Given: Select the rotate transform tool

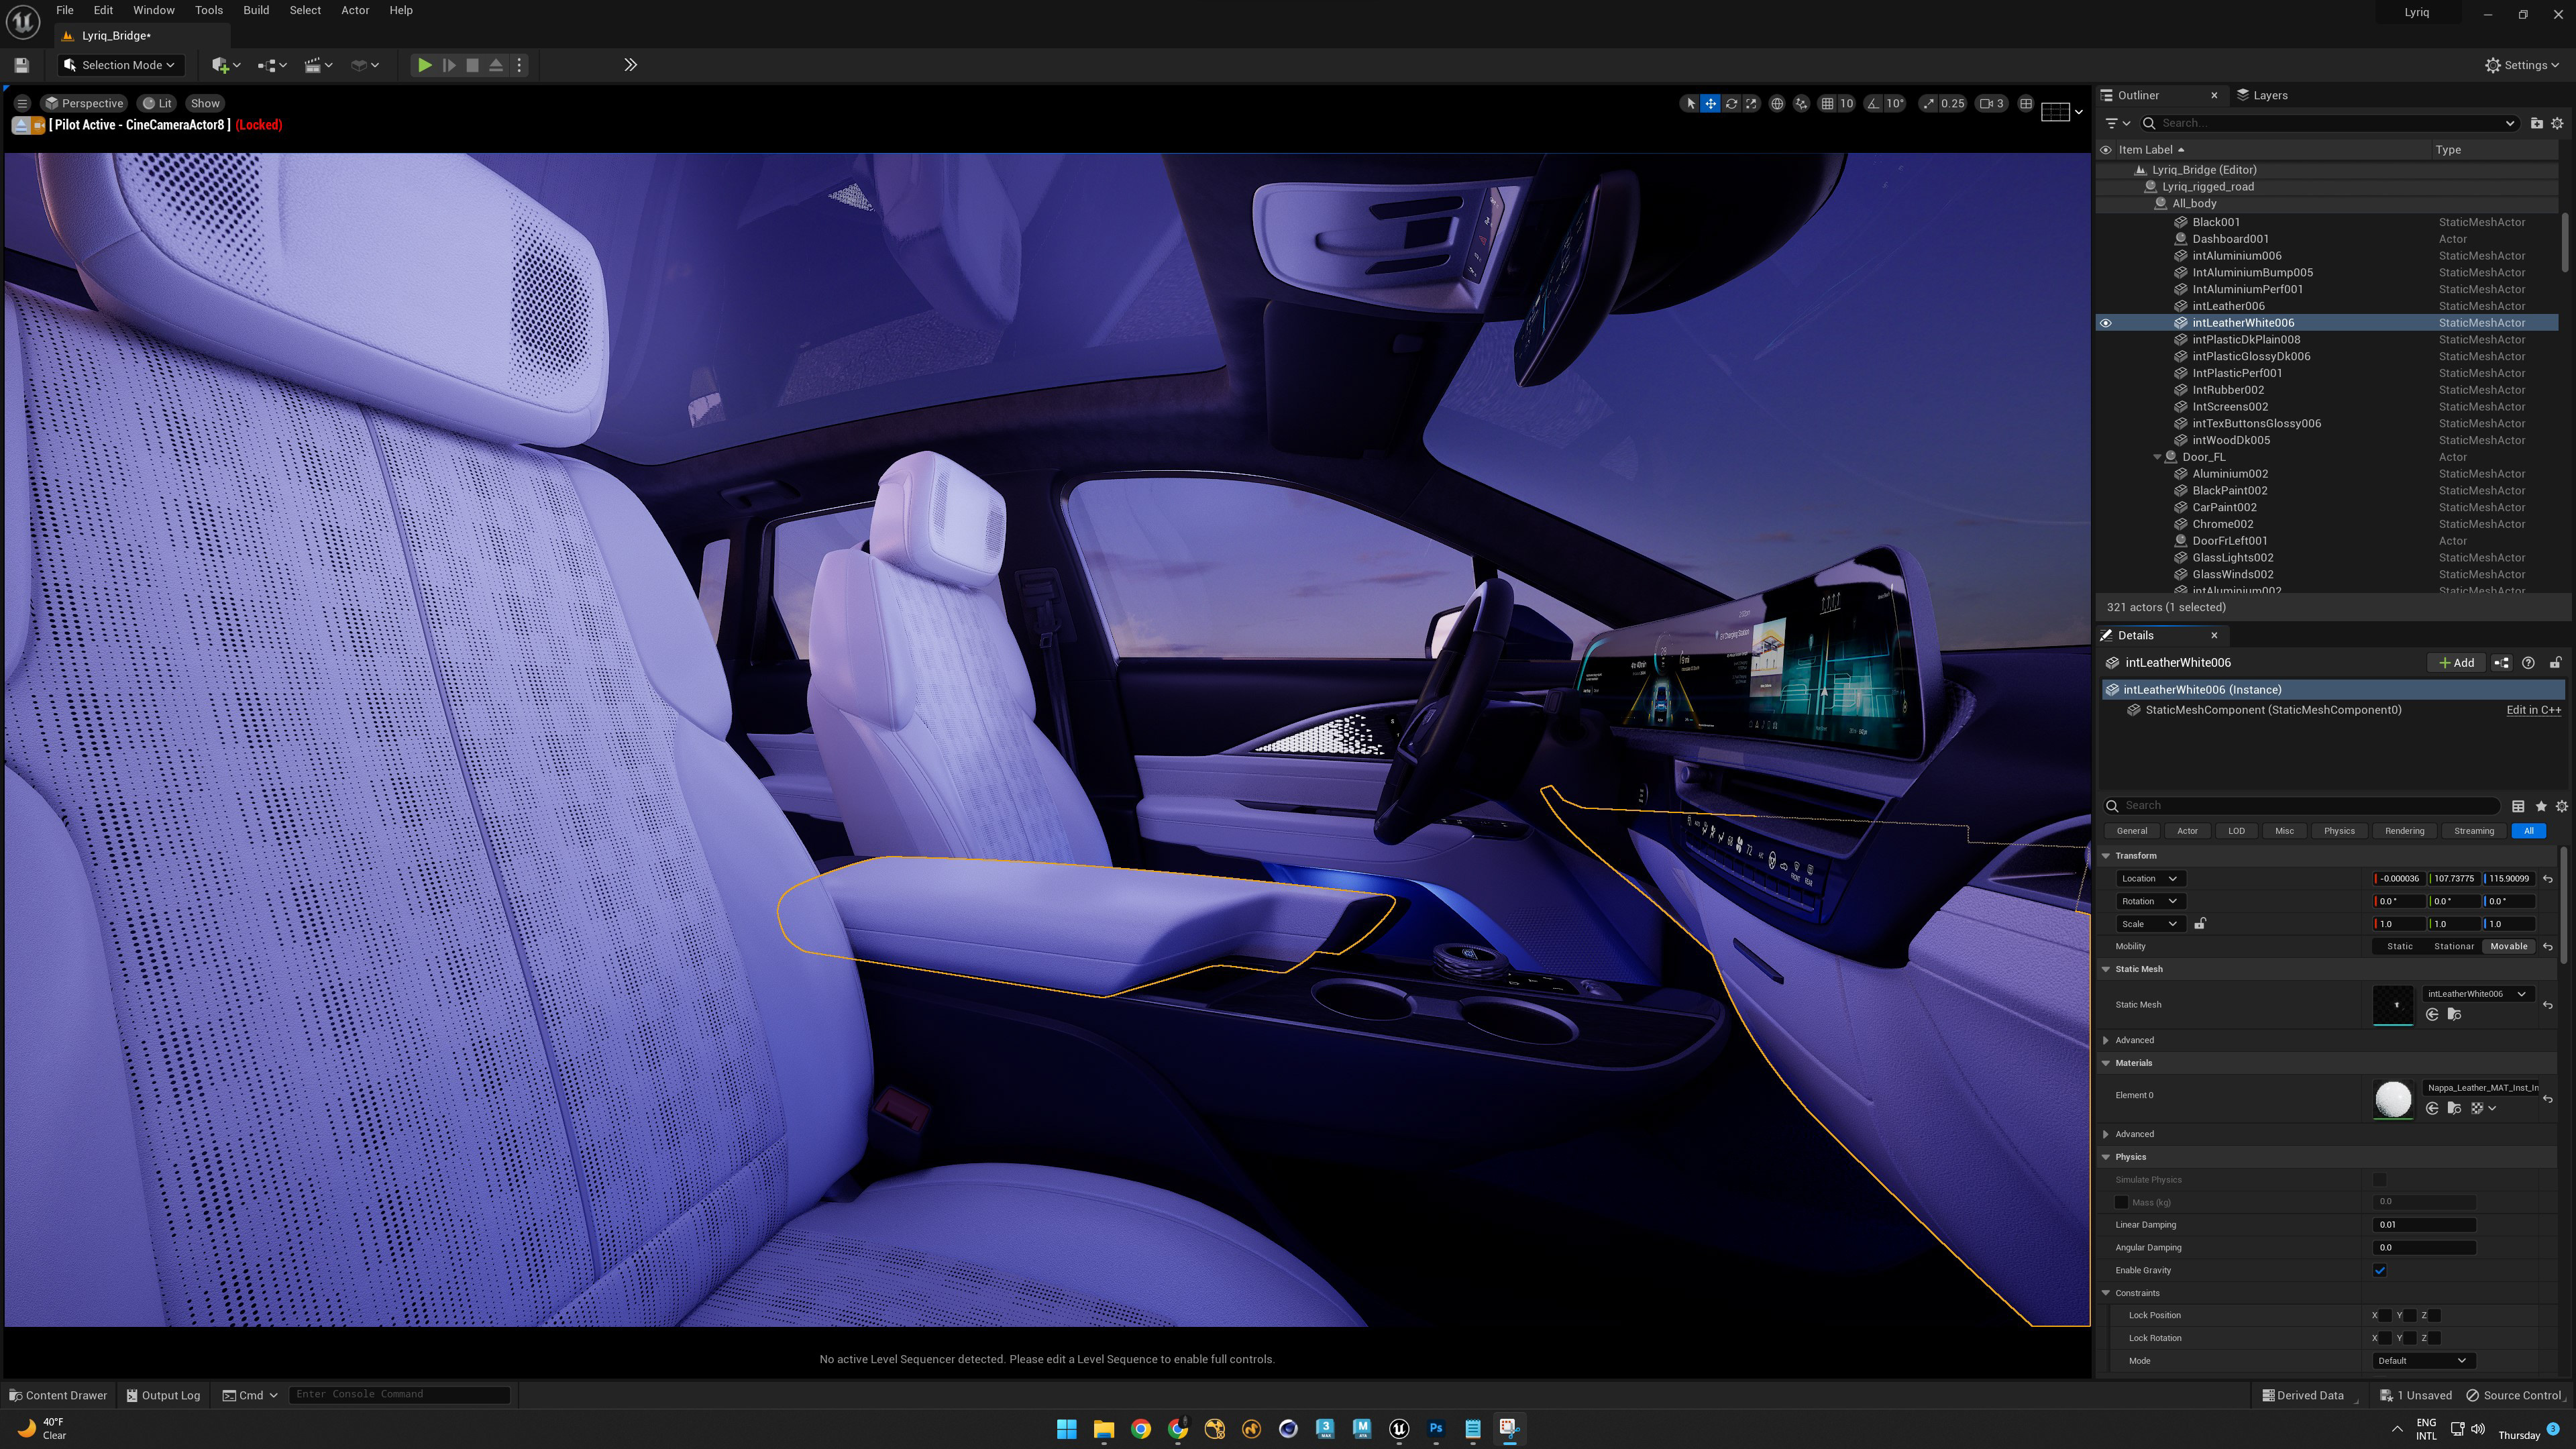Looking at the screenshot, I should coord(1731,103).
